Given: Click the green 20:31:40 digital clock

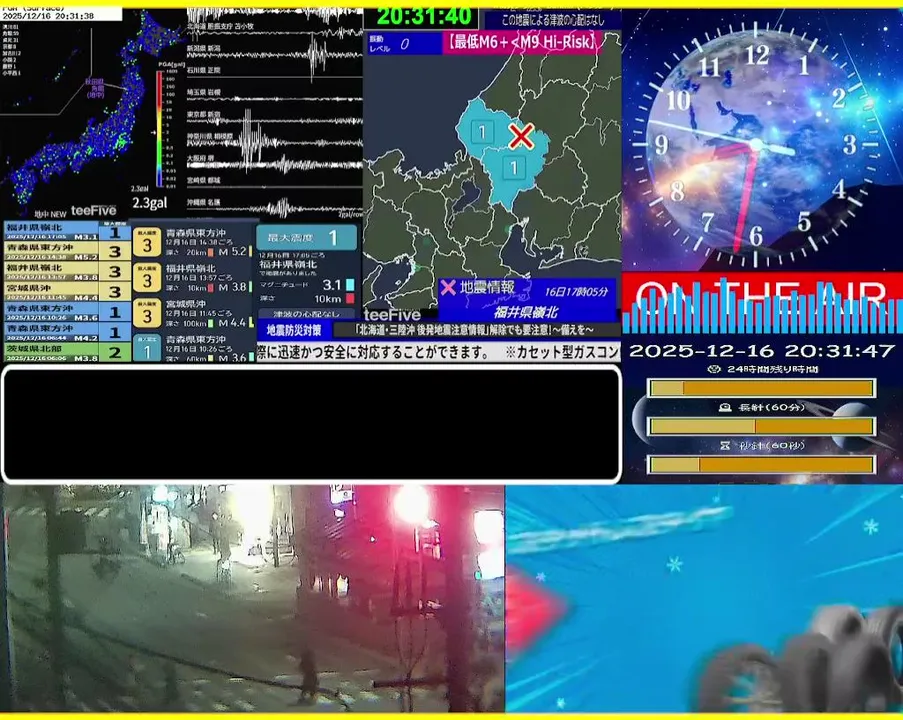Looking at the screenshot, I should [424, 17].
